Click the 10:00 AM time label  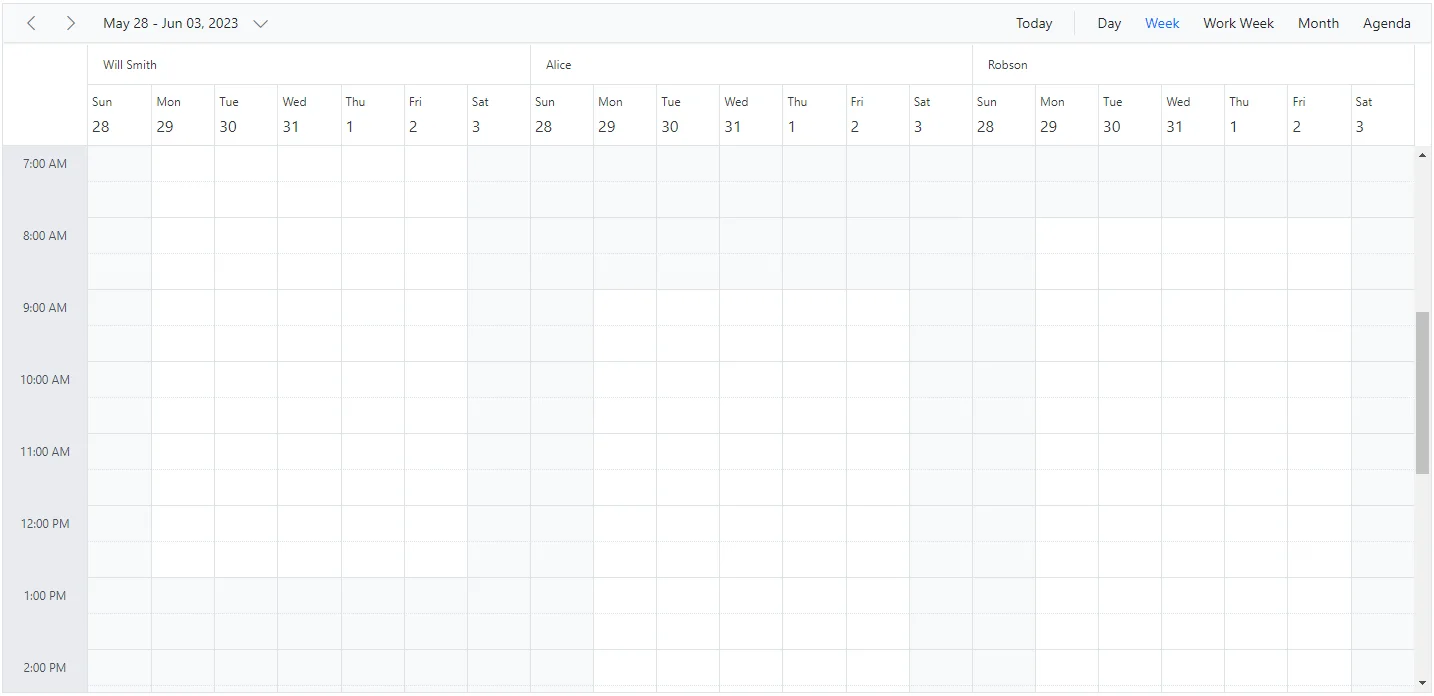pos(45,380)
